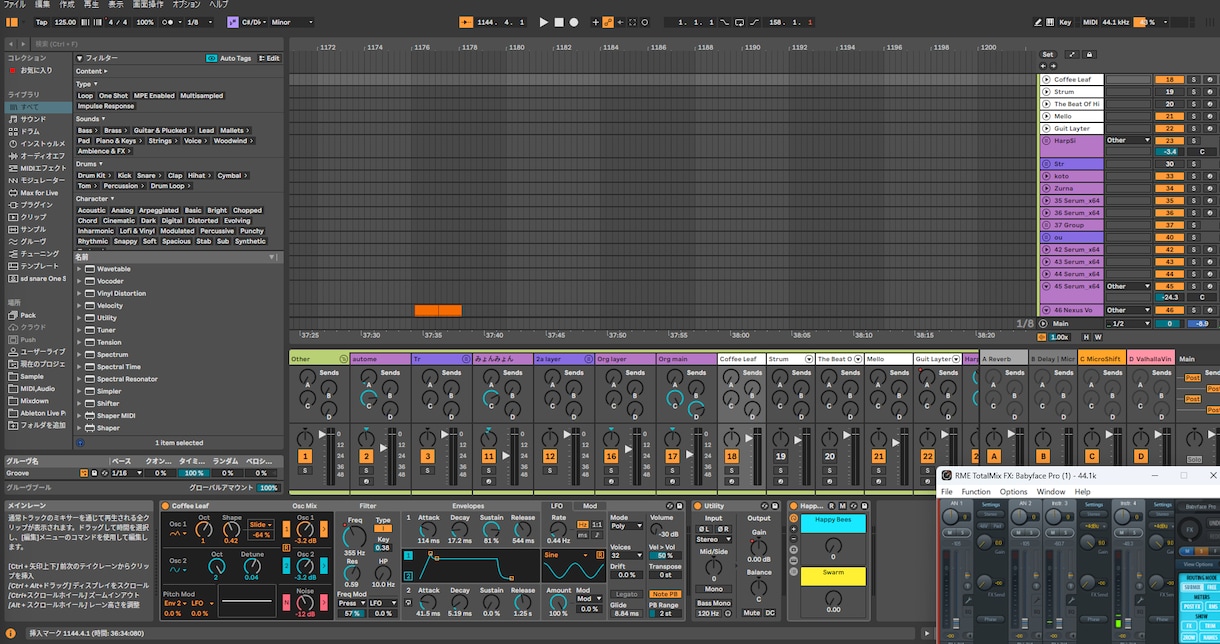Click the Edit button in filter panel

270,58
